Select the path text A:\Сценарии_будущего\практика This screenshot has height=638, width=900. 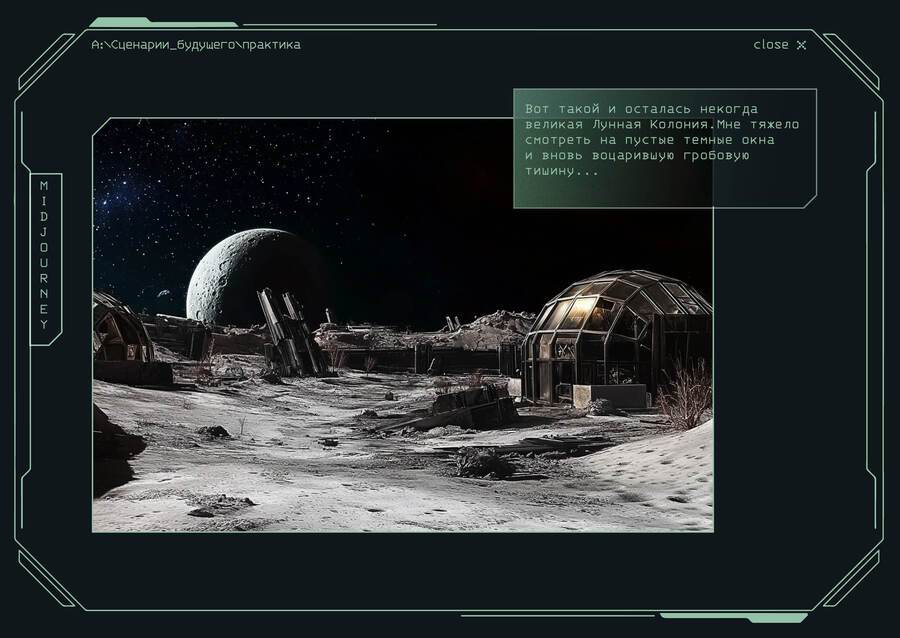[196, 45]
